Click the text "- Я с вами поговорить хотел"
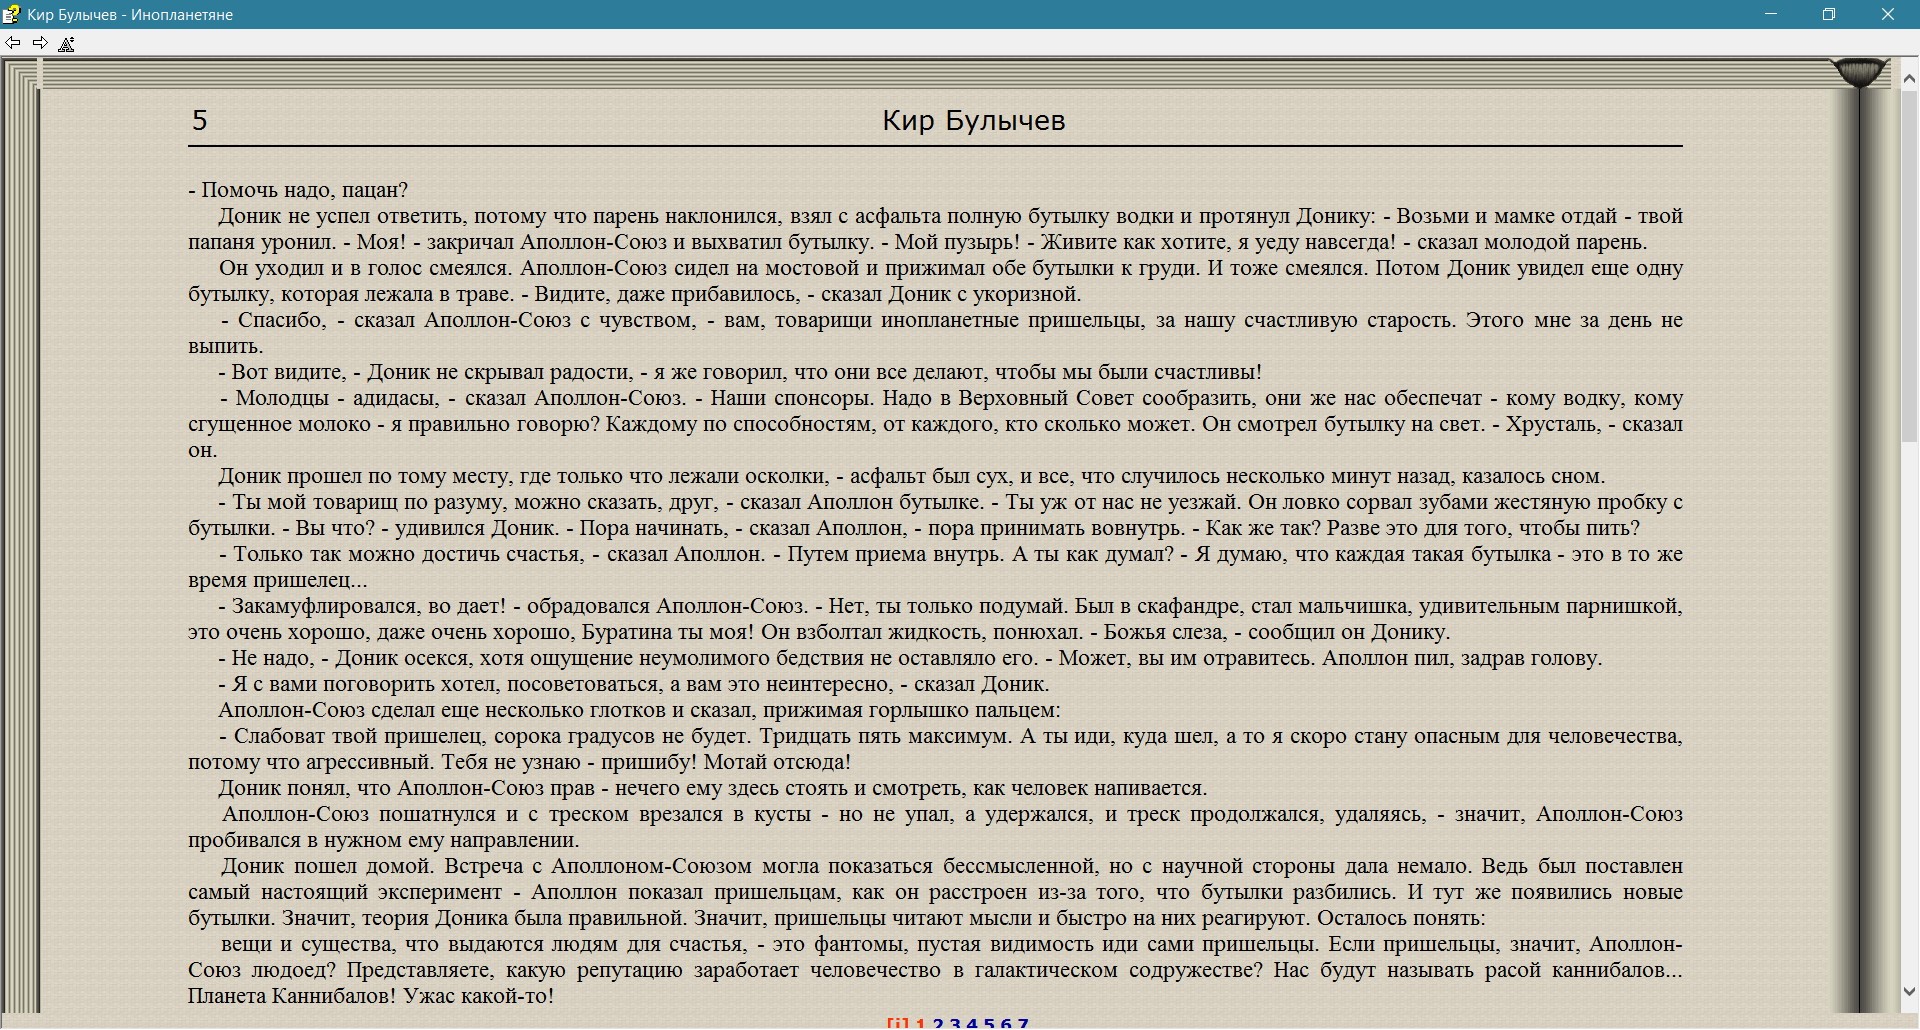The width and height of the screenshot is (1920, 1030). [x=360, y=684]
